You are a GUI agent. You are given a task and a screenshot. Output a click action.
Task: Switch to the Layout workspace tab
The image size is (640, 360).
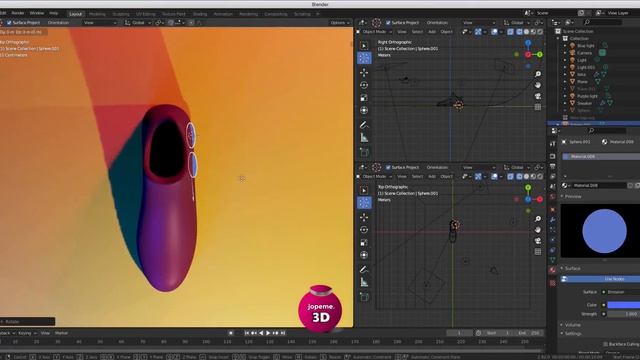pyautogui.click(x=76, y=14)
